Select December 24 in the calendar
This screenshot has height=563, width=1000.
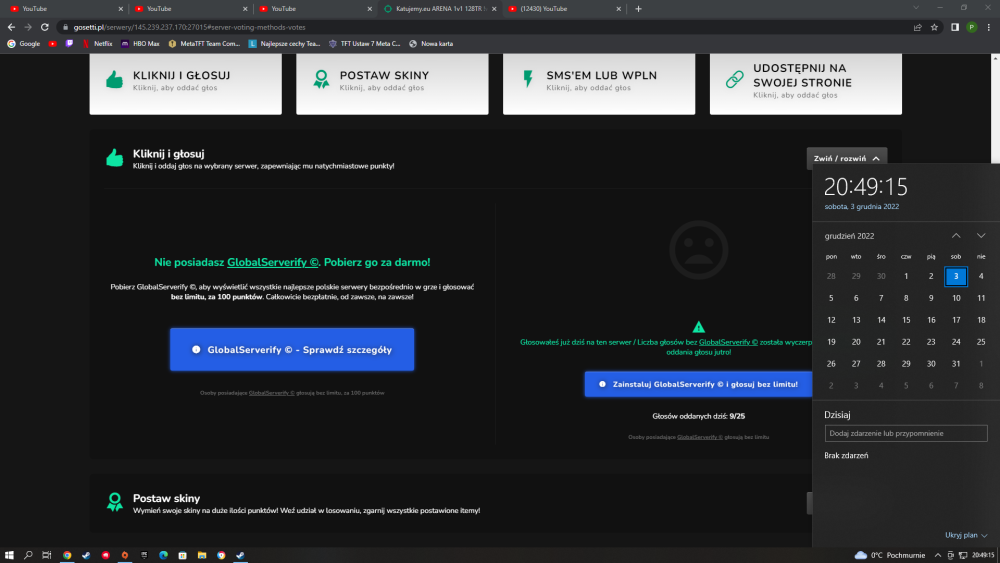click(955, 342)
